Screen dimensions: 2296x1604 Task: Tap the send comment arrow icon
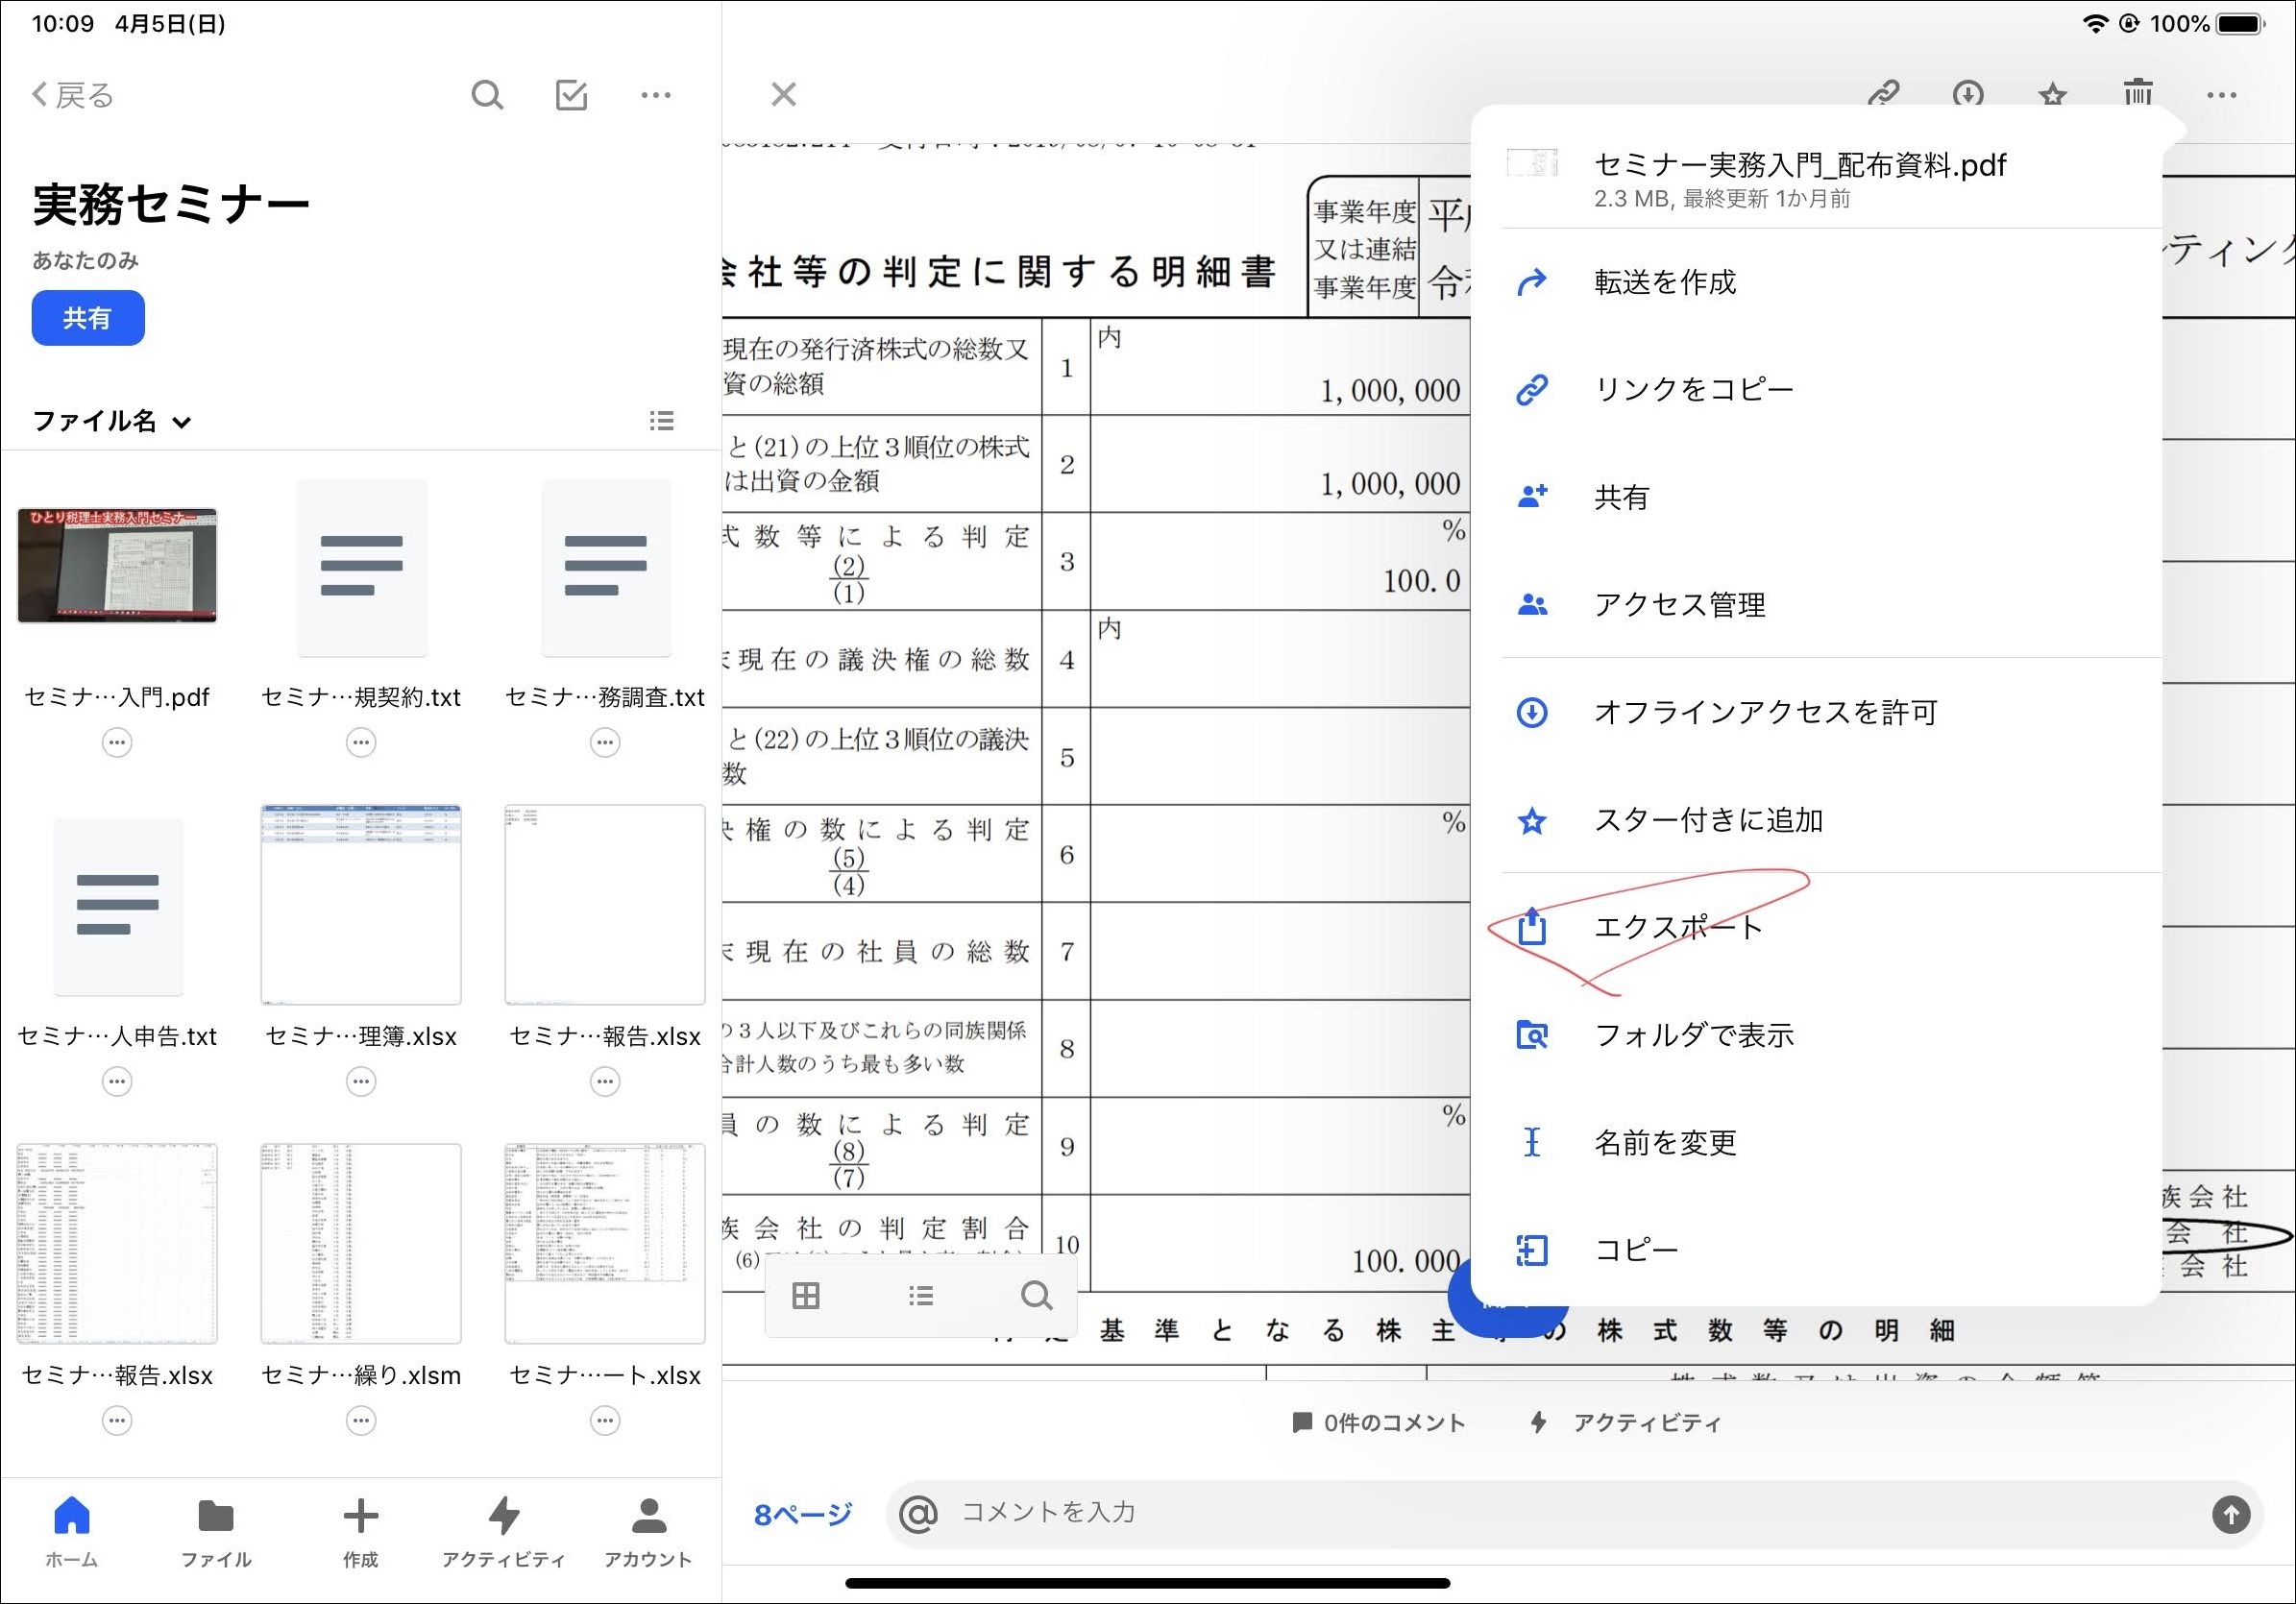(2231, 1514)
